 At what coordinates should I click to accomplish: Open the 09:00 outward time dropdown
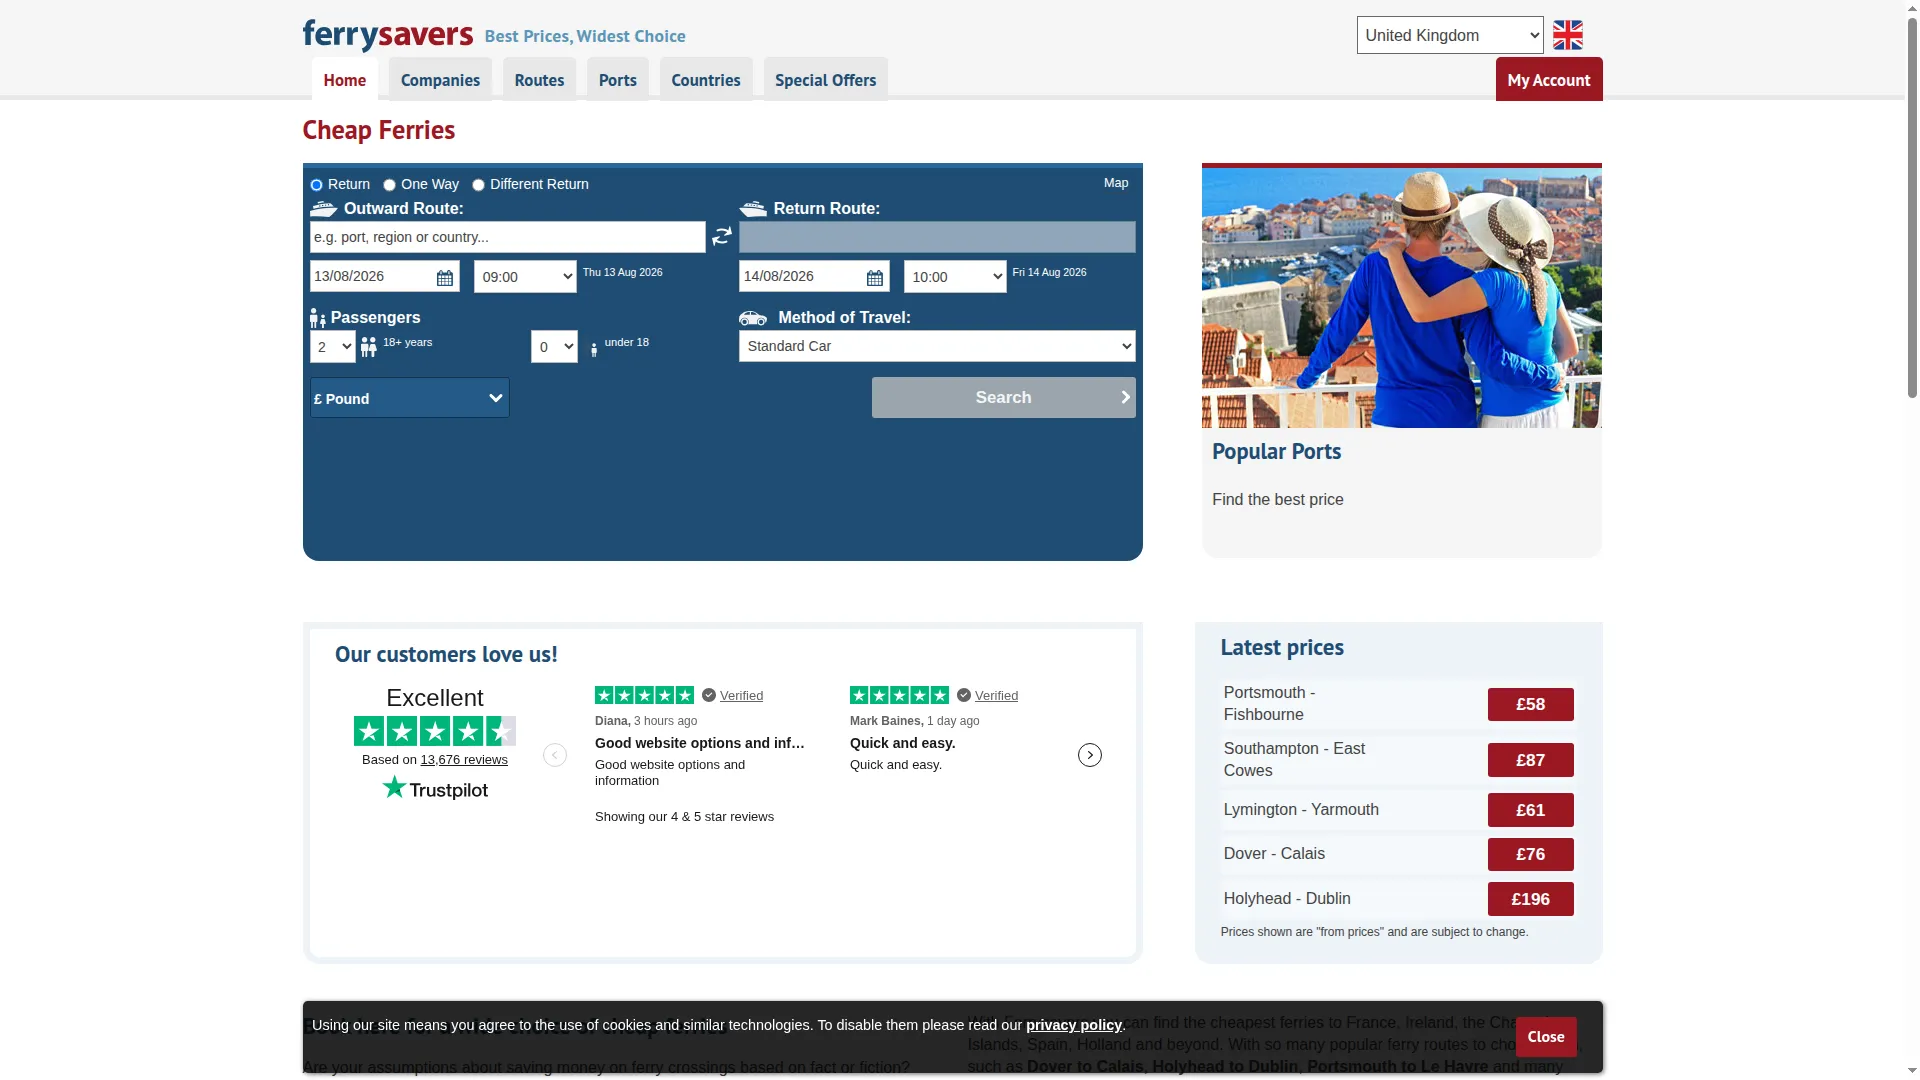point(525,277)
